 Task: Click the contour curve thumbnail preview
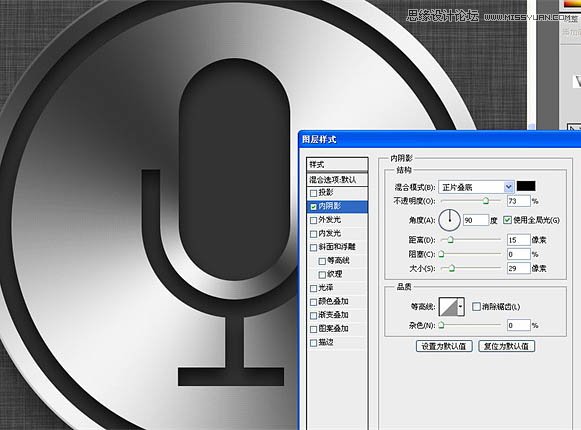448,307
